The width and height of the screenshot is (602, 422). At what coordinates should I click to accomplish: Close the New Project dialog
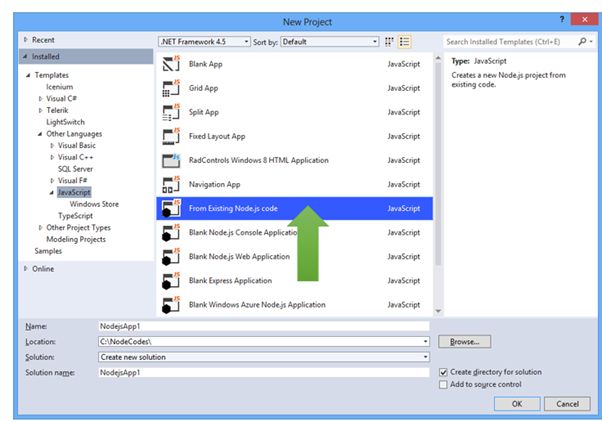pyautogui.click(x=584, y=19)
